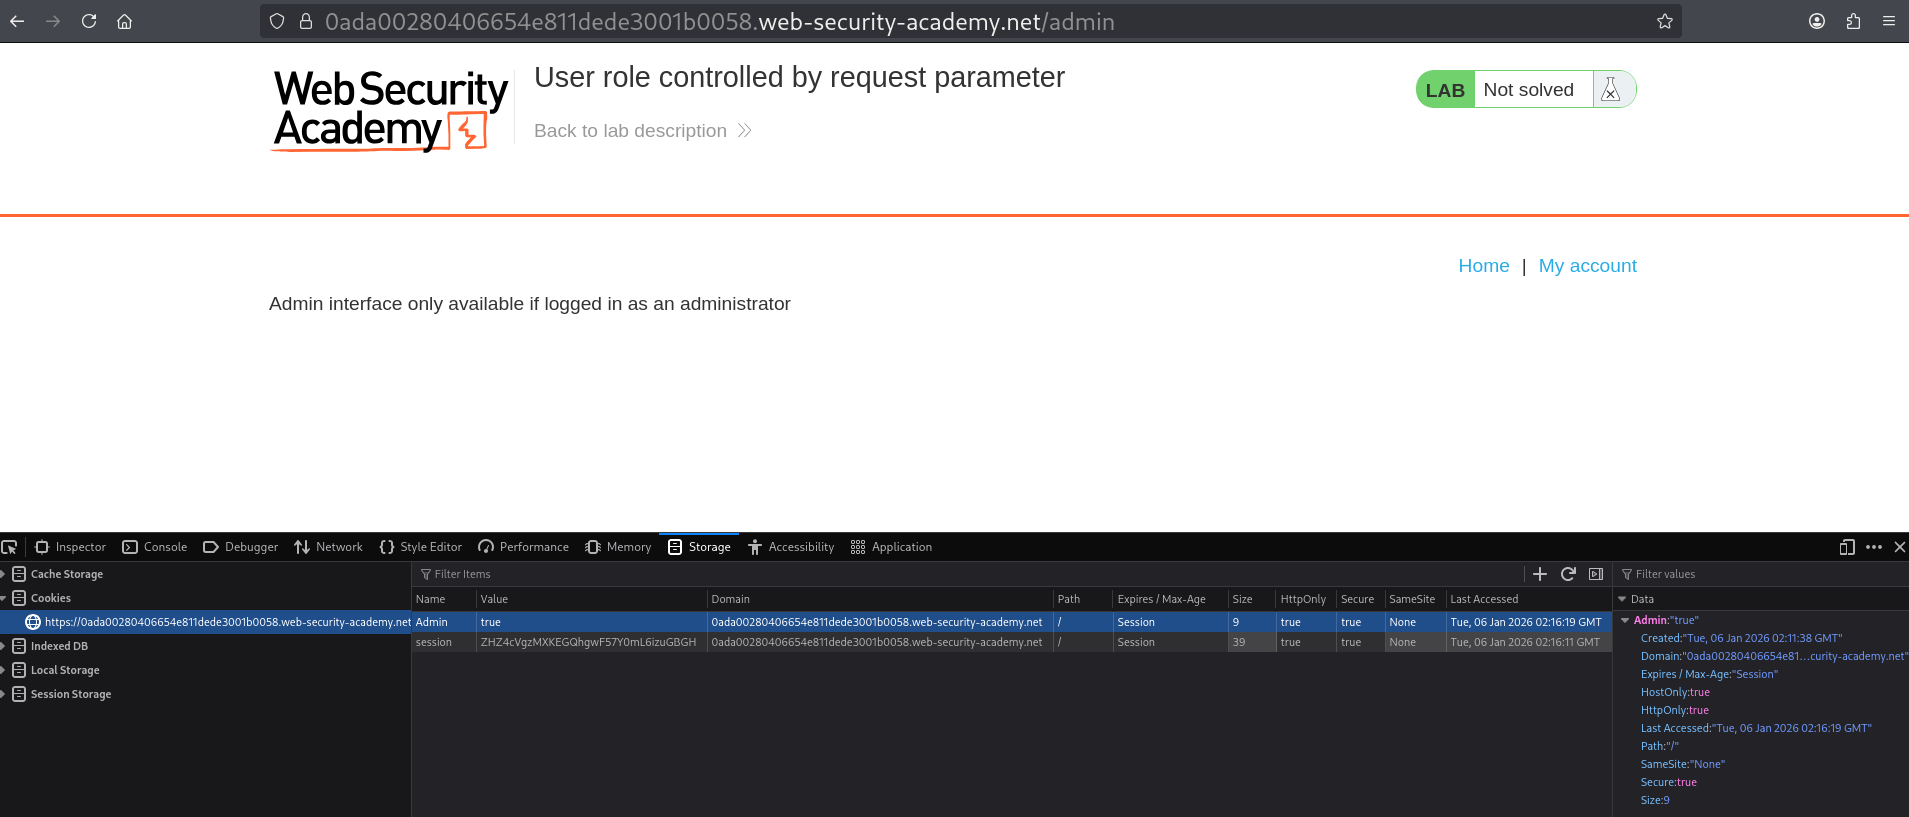This screenshot has height=817, width=1909.
Task: Click Back to lab description link
Action: 643,131
